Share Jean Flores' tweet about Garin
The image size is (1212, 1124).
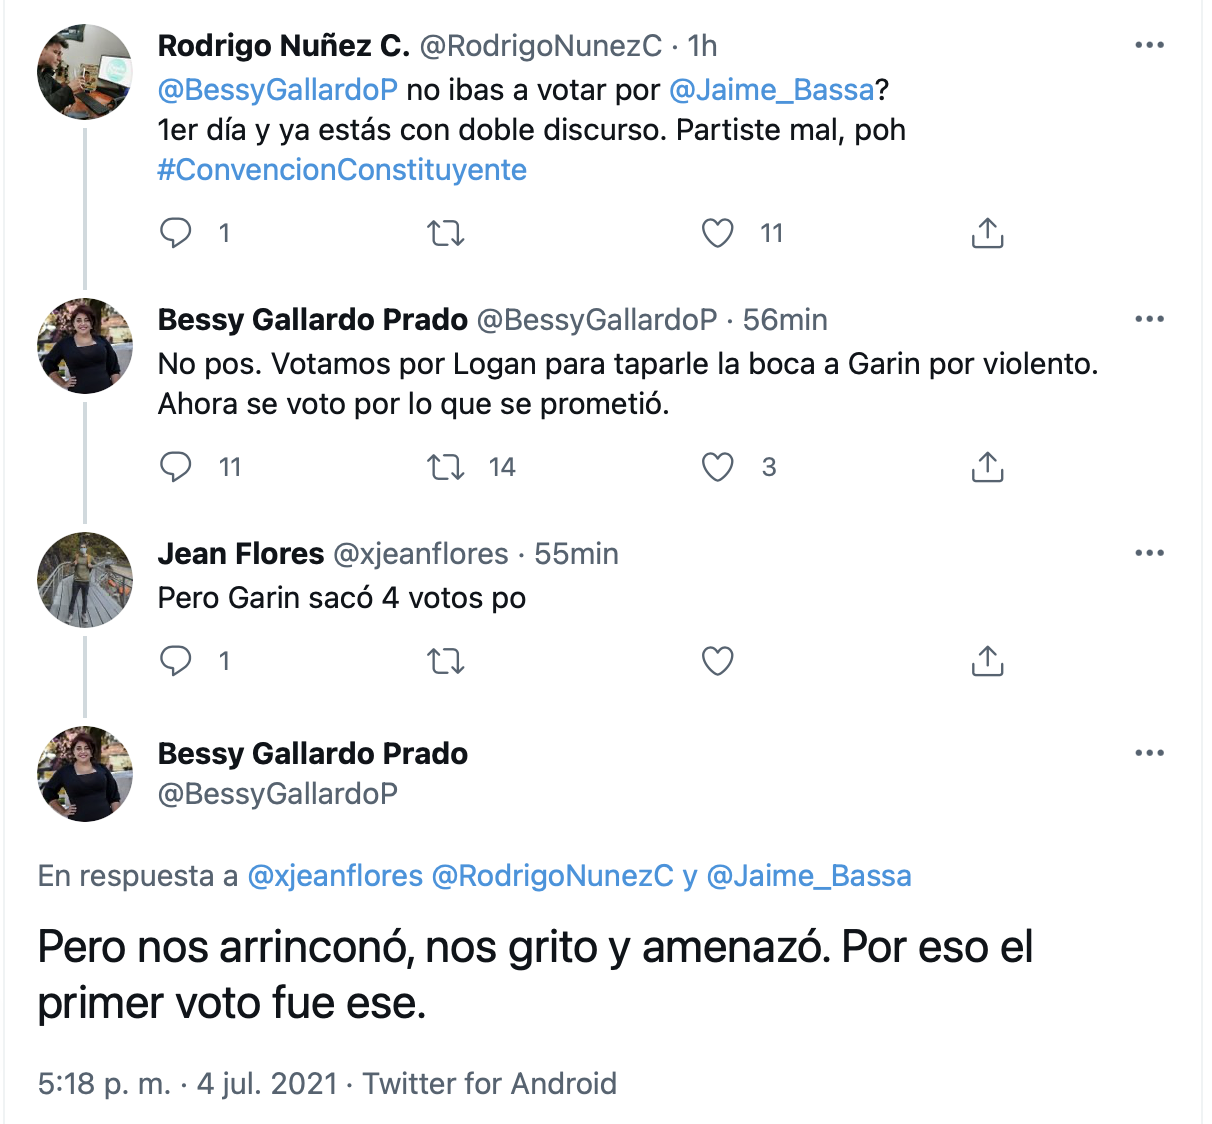tap(987, 661)
